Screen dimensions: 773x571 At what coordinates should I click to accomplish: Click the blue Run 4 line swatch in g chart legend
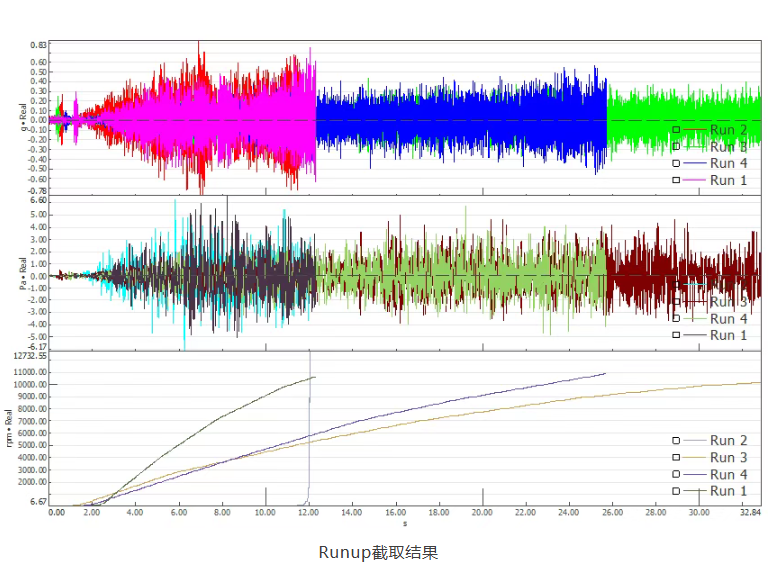[695, 163]
